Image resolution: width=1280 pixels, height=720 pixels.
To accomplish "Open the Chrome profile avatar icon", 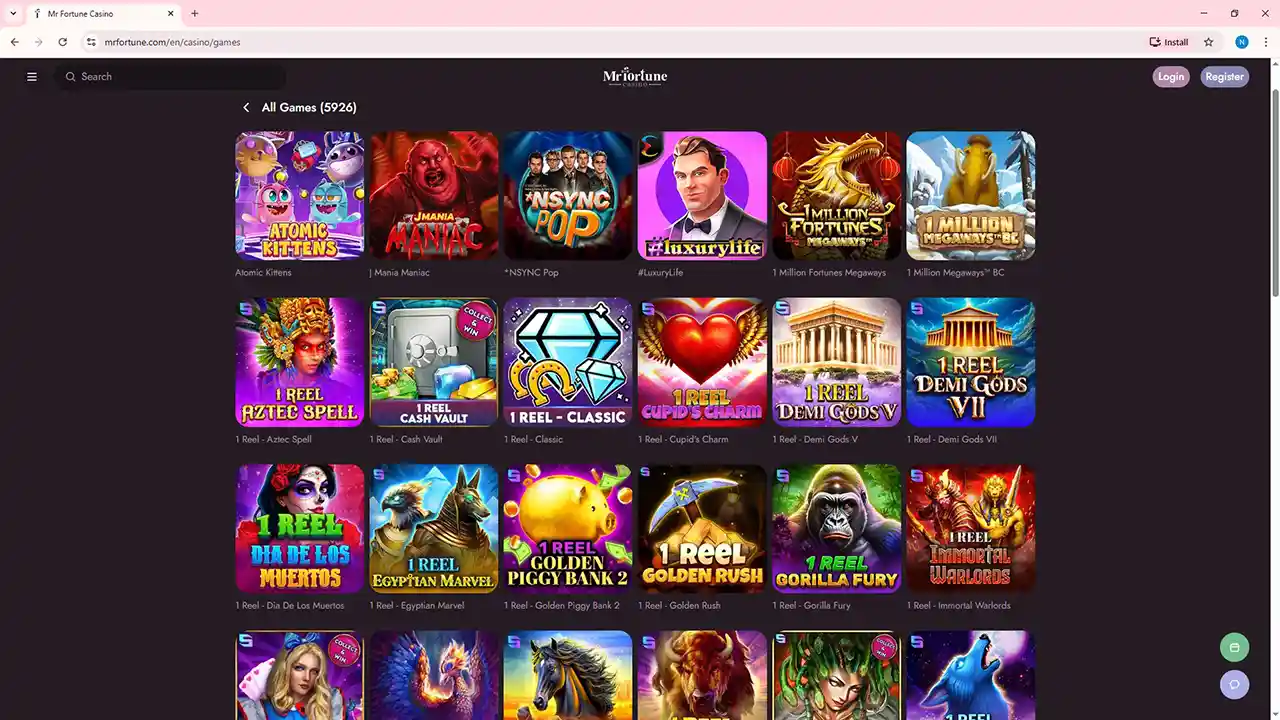I will pos(1242,42).
